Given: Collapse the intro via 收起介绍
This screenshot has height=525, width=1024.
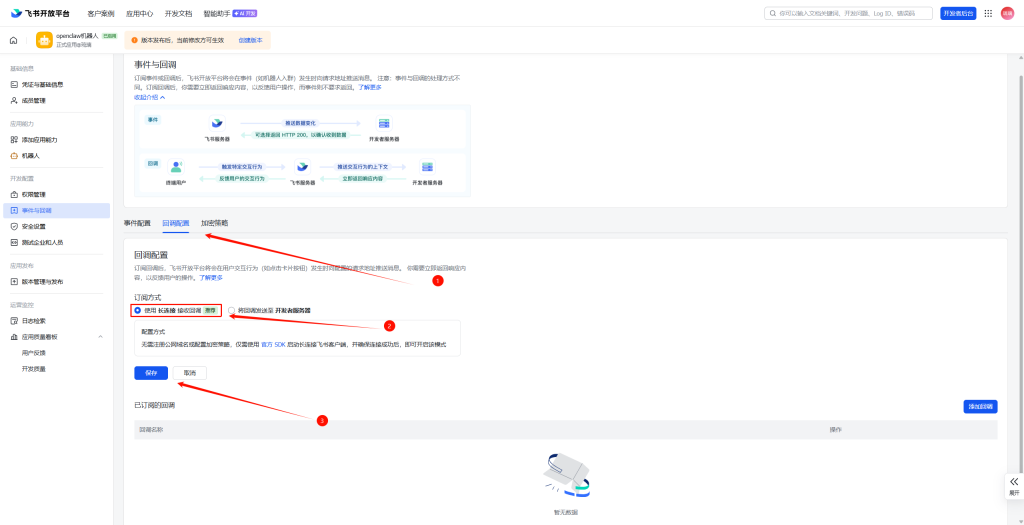Looking at the screenshot, I should pyautogui.click(x=150, y=97).
